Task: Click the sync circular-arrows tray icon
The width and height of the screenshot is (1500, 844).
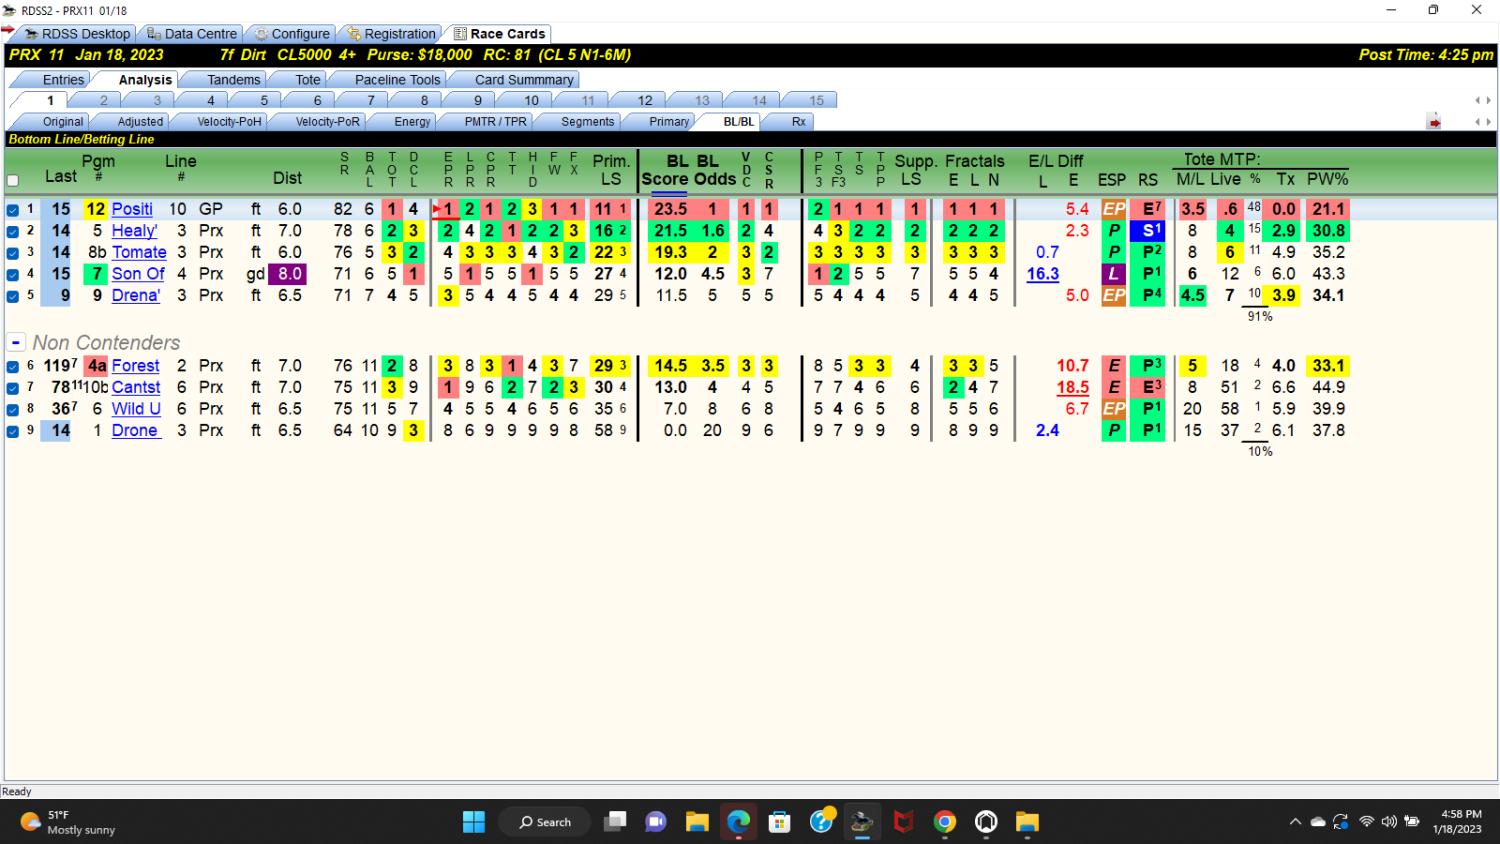Action: coord(1341,822)
